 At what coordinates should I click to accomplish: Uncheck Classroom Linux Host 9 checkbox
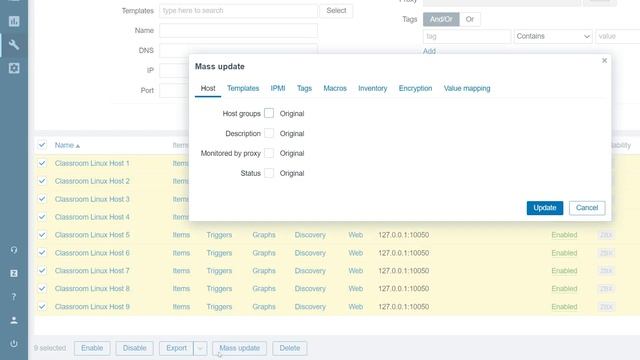tap(42, 307)
